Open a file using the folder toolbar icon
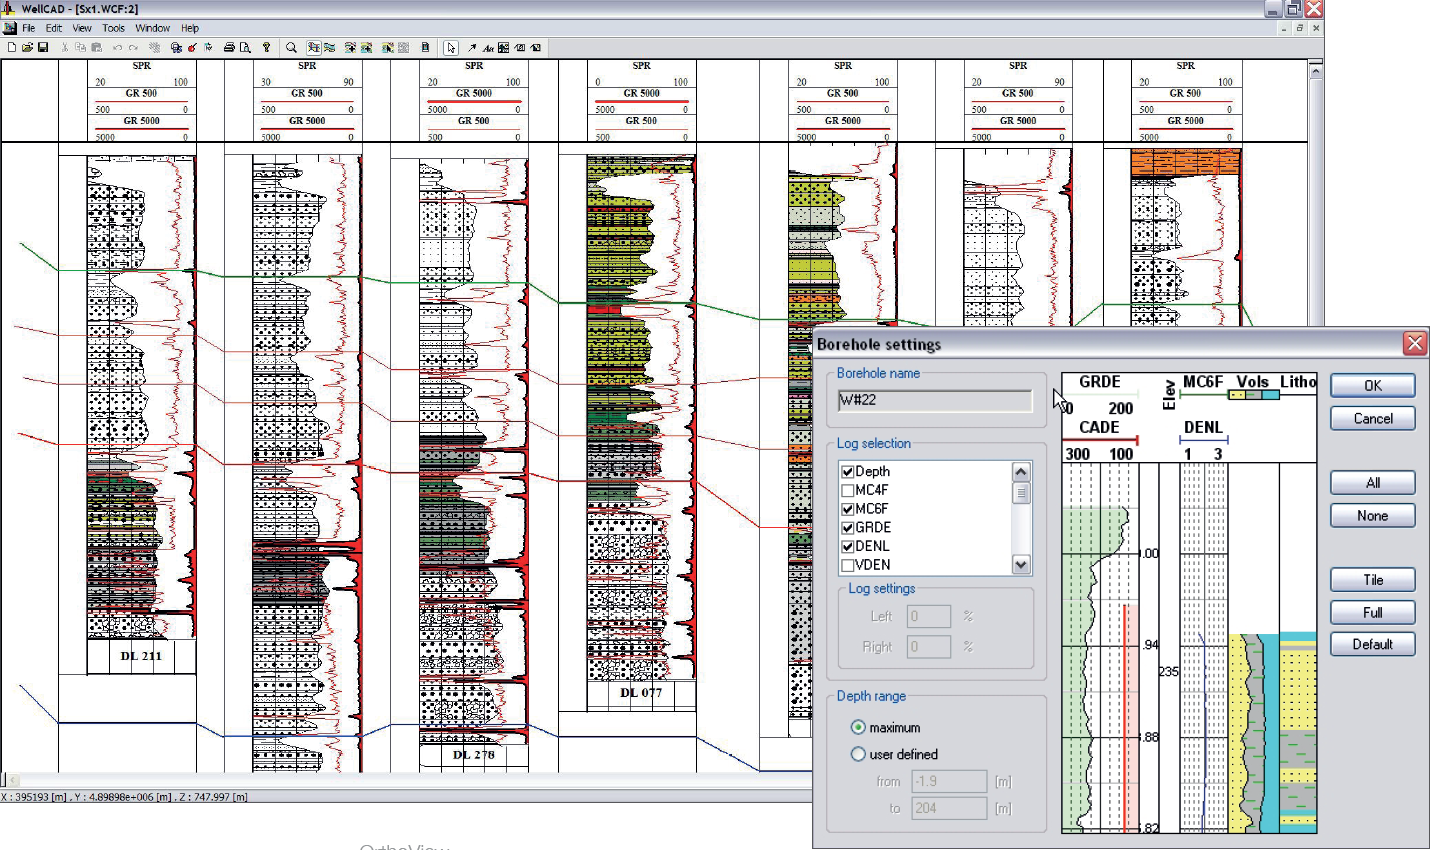 coord(28,47)
